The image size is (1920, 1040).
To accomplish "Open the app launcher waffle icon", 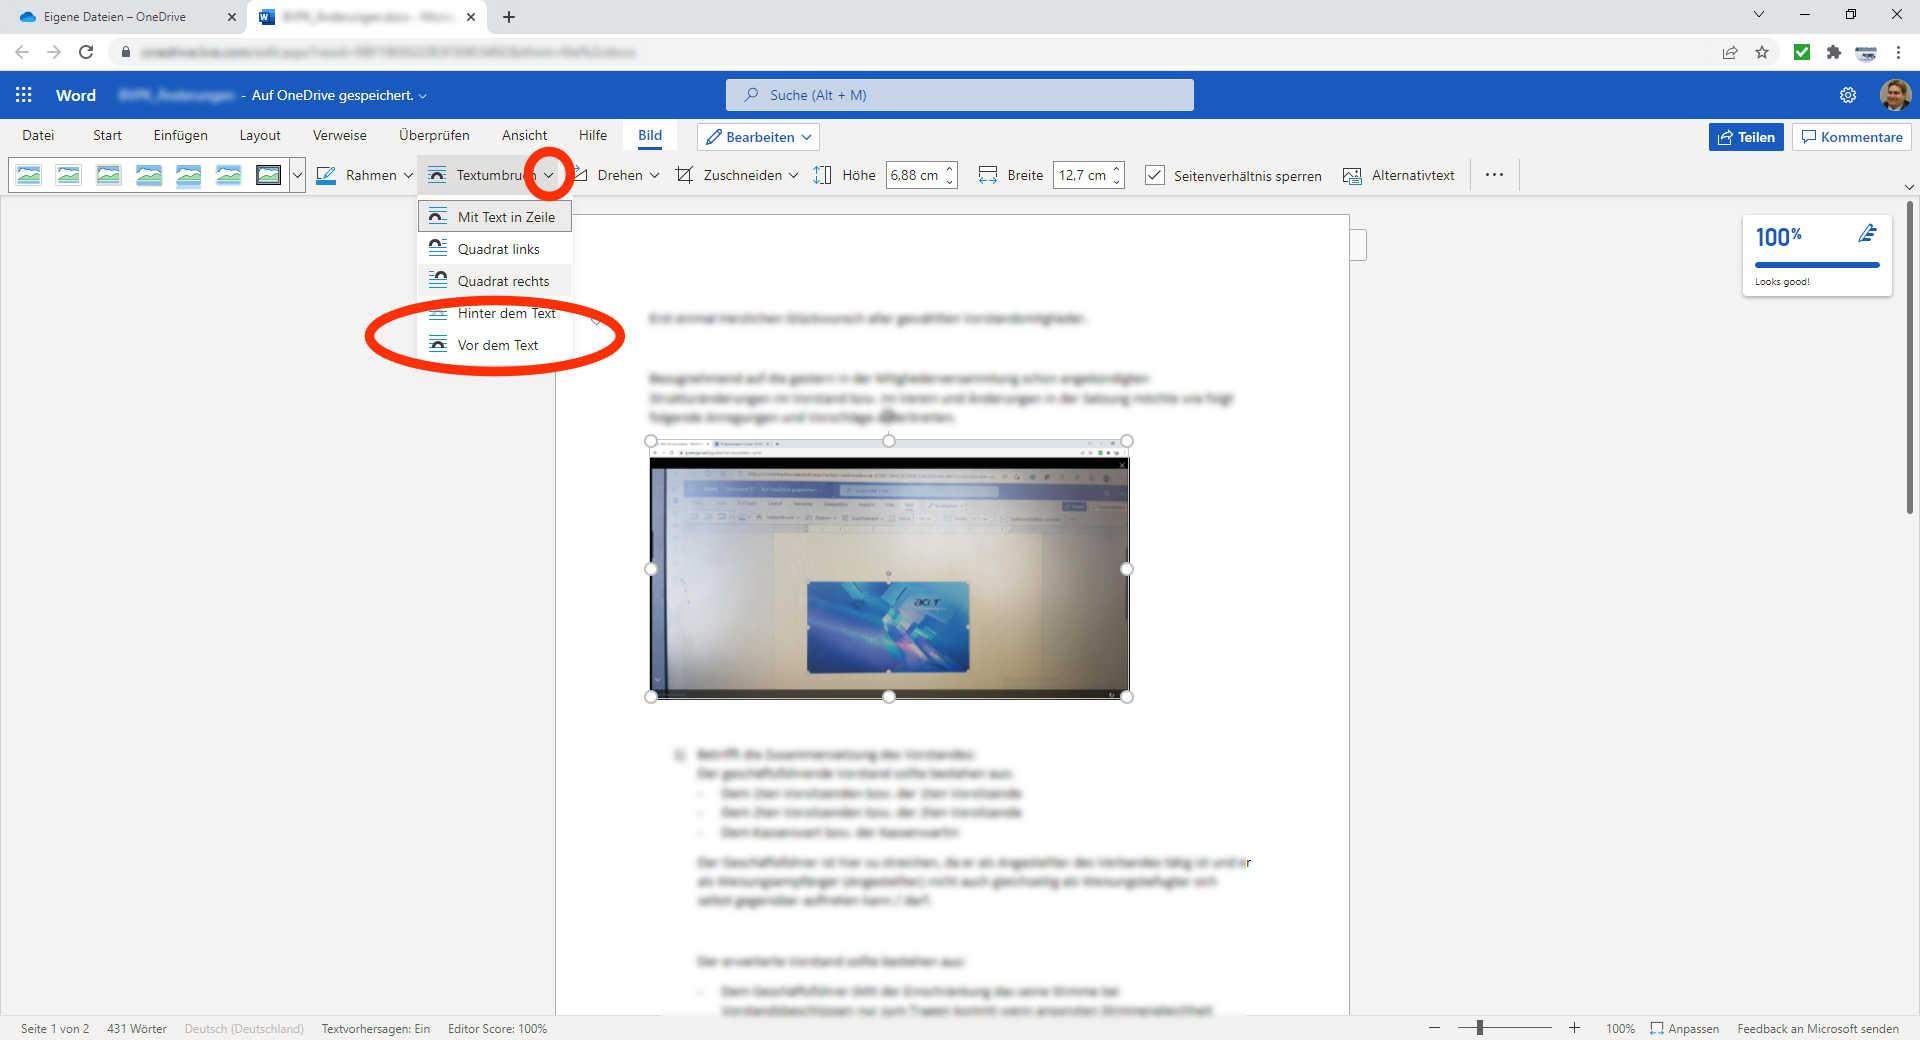I will click(x=24, y=95).
